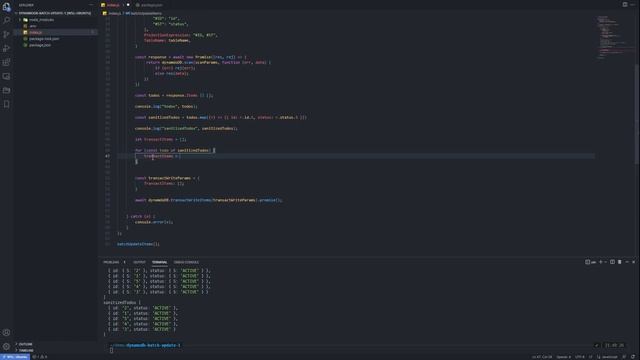640x360 pixels.
Task: Open the Accounts icon
Action: tap(6, 332)
